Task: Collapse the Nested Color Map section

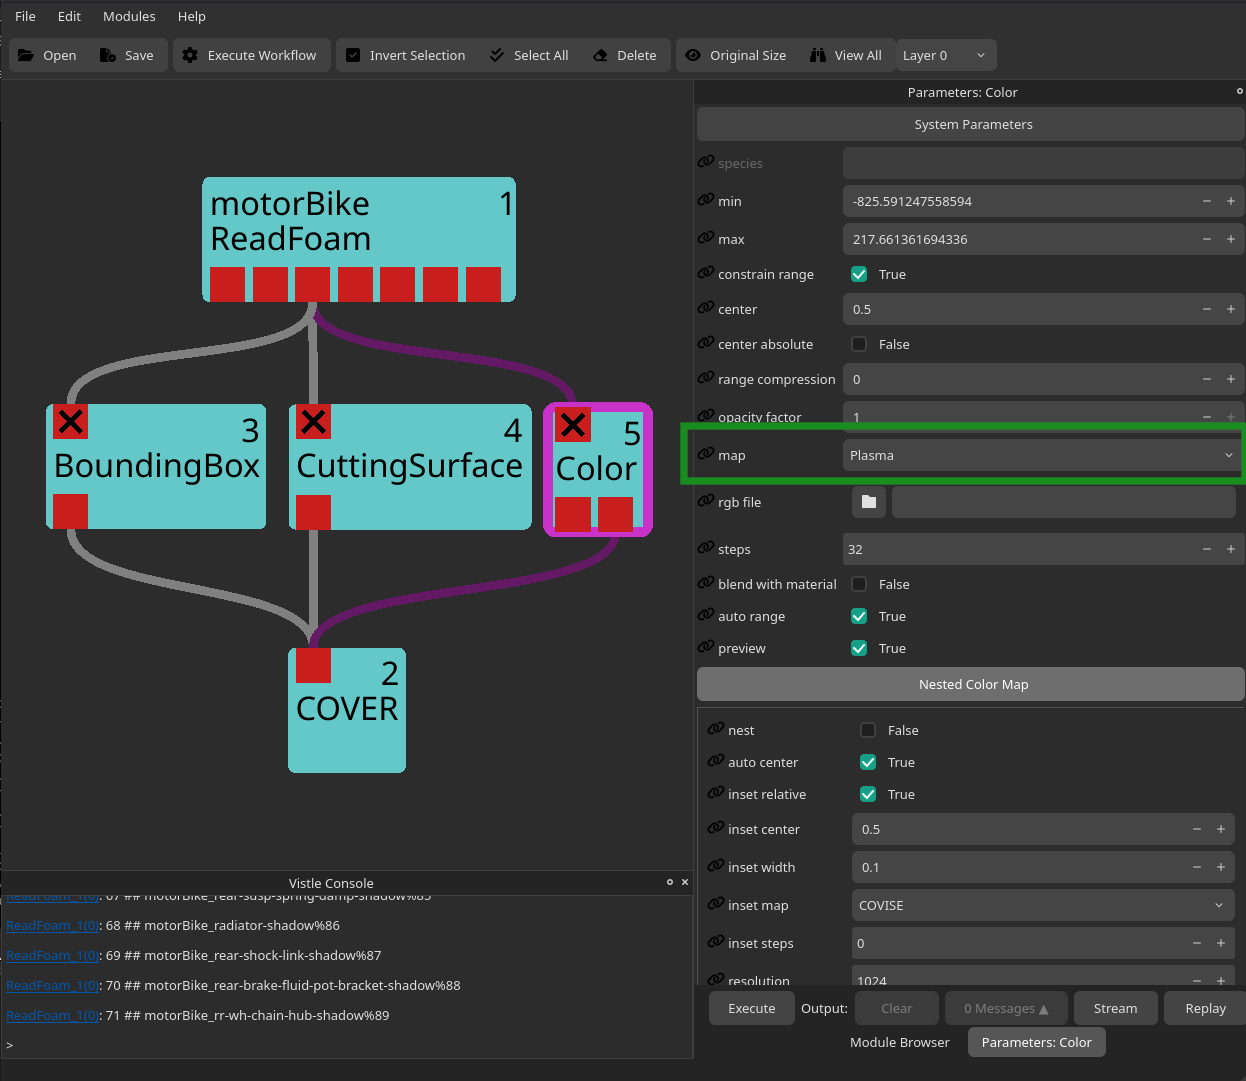Action: tap(971, 684)
